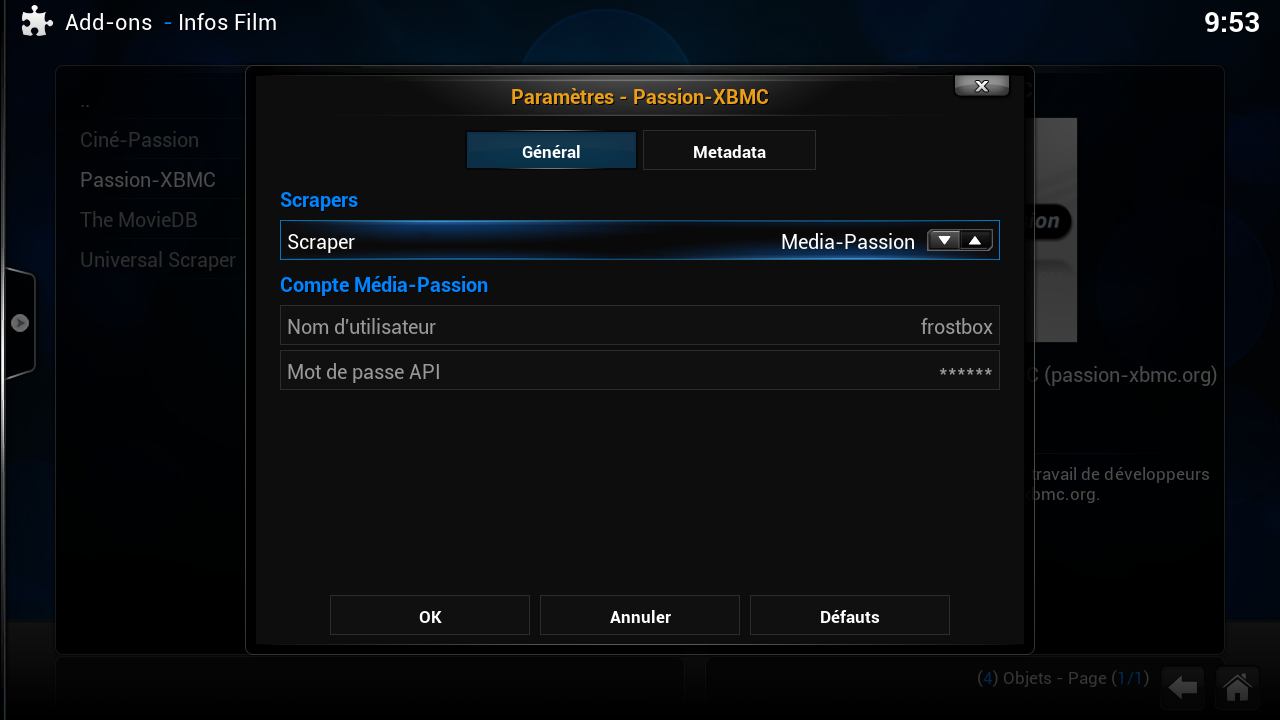Select previous scraper with down arrow
The width and height of the screenshot is (1280, 720).
pyautogui.click(x=944, y=240)
